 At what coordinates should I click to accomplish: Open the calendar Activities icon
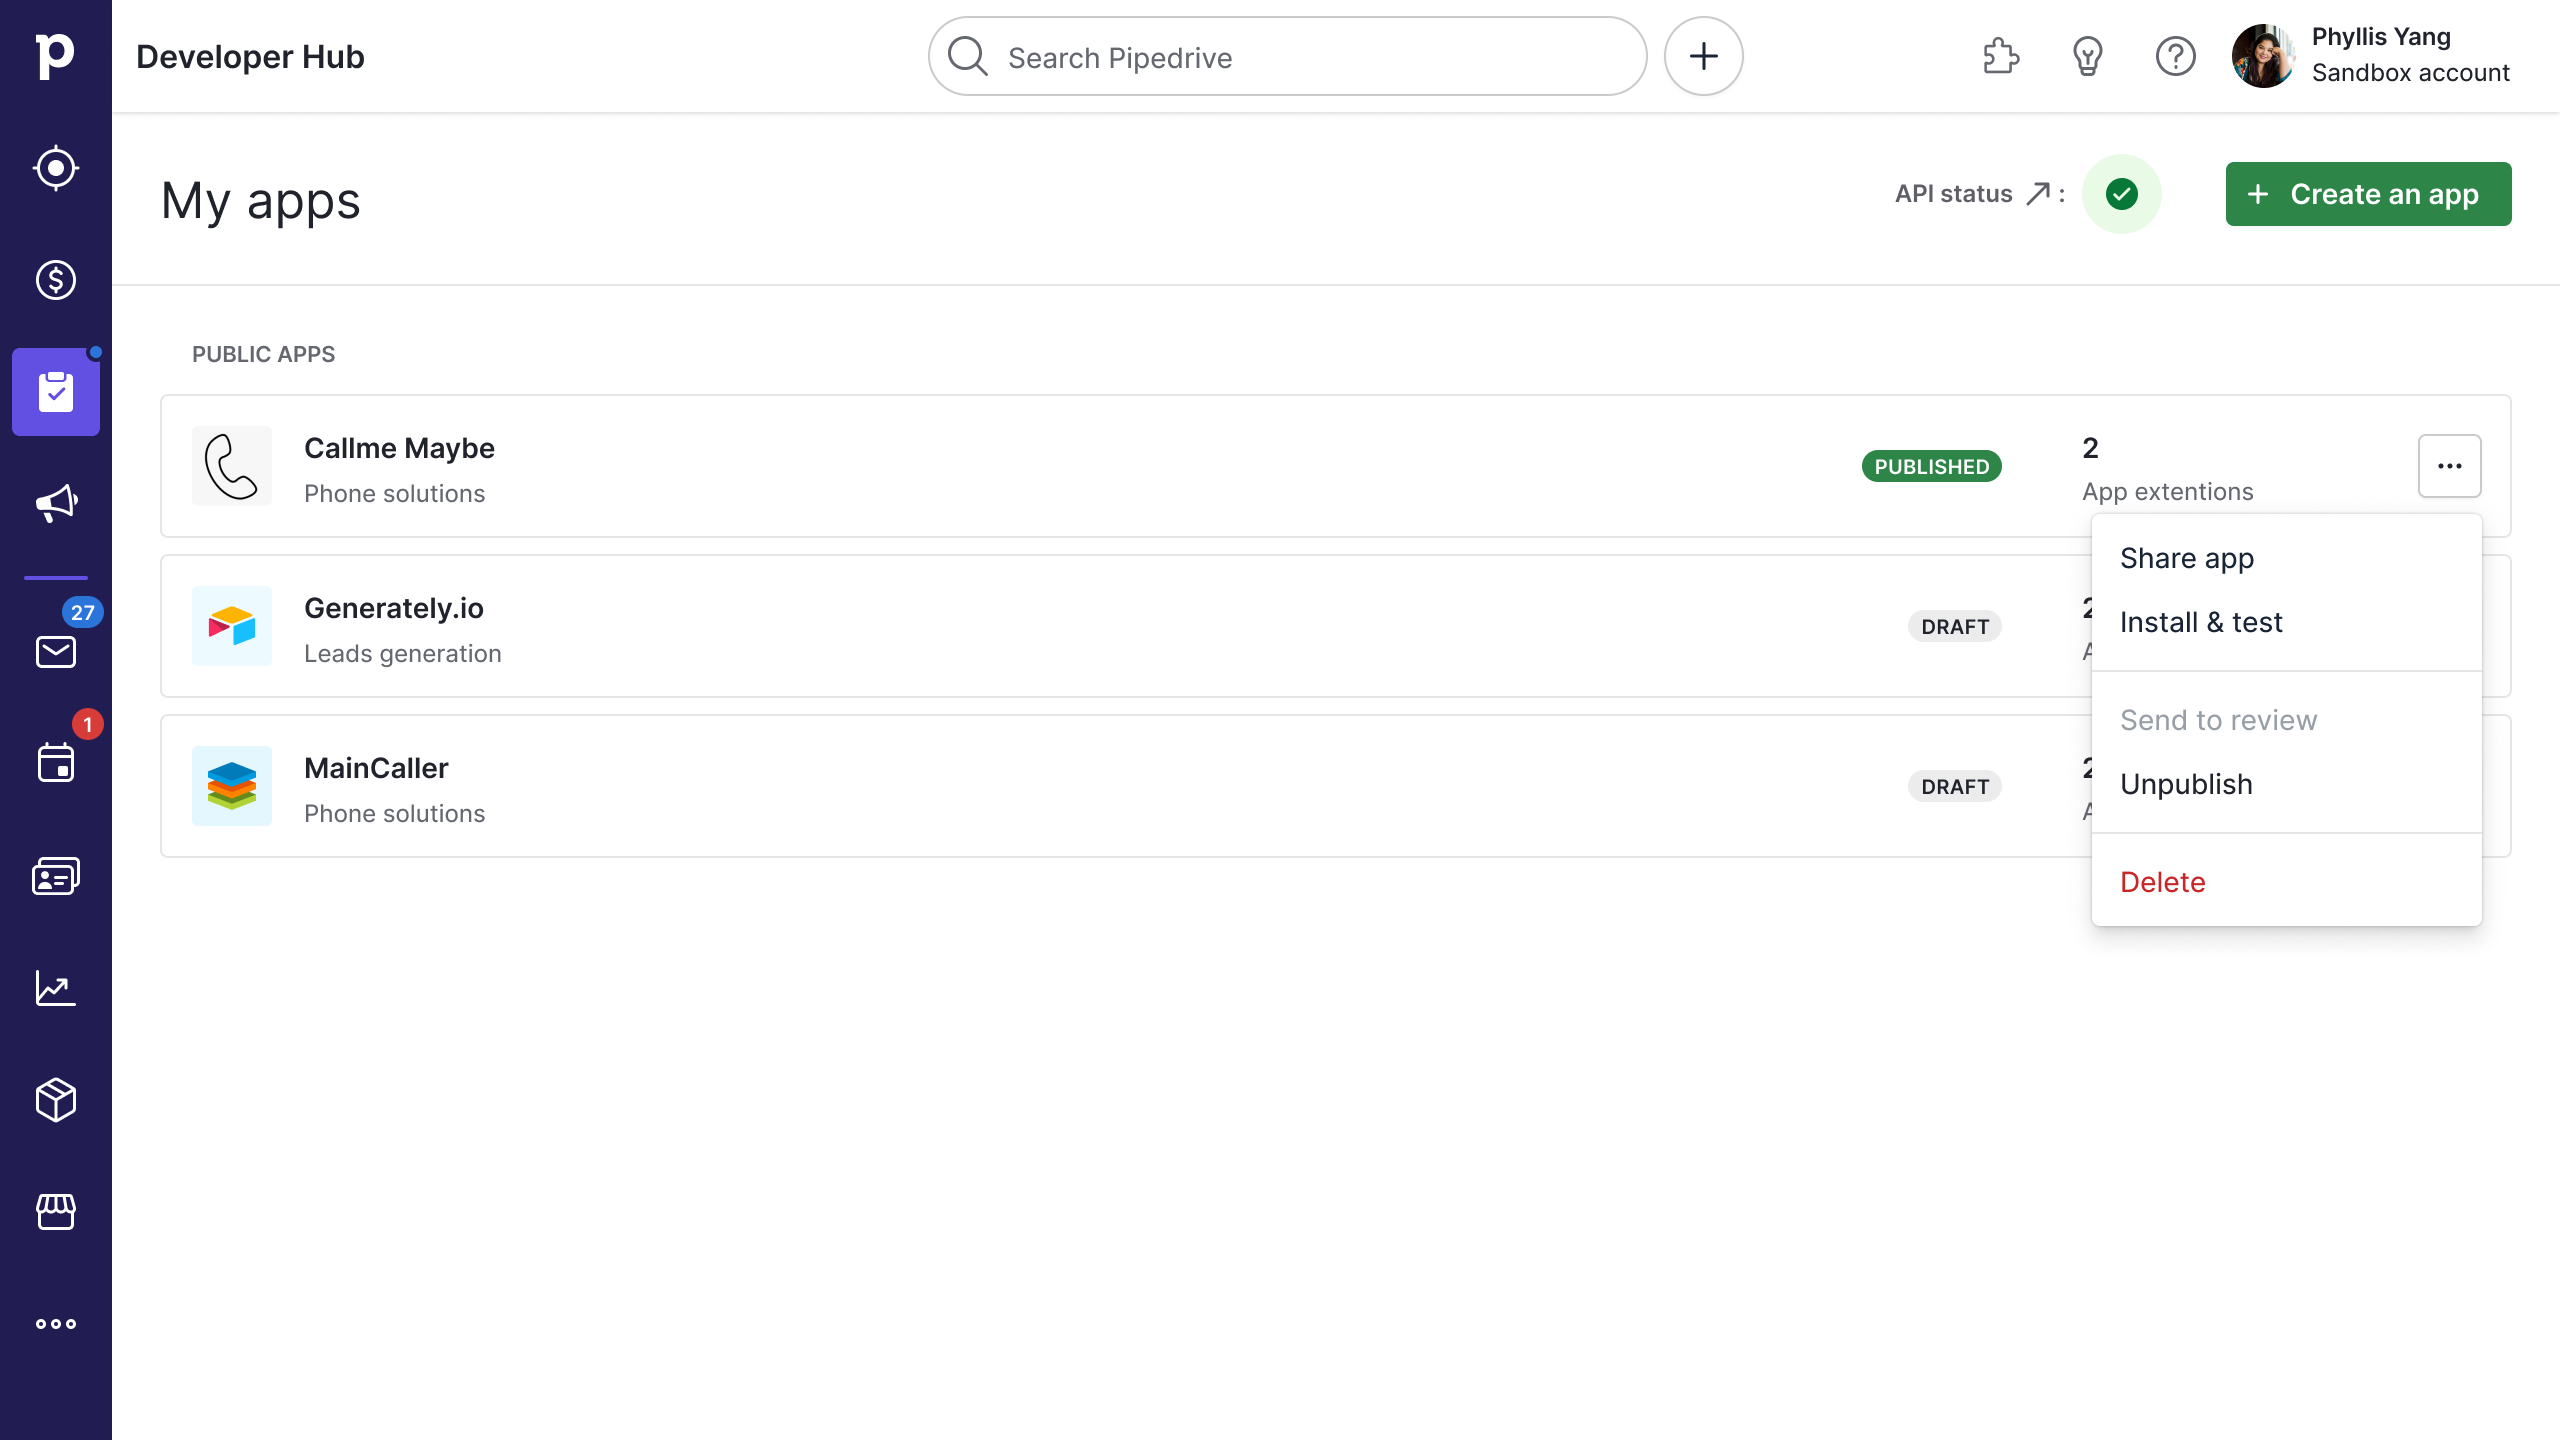(56, 763)
